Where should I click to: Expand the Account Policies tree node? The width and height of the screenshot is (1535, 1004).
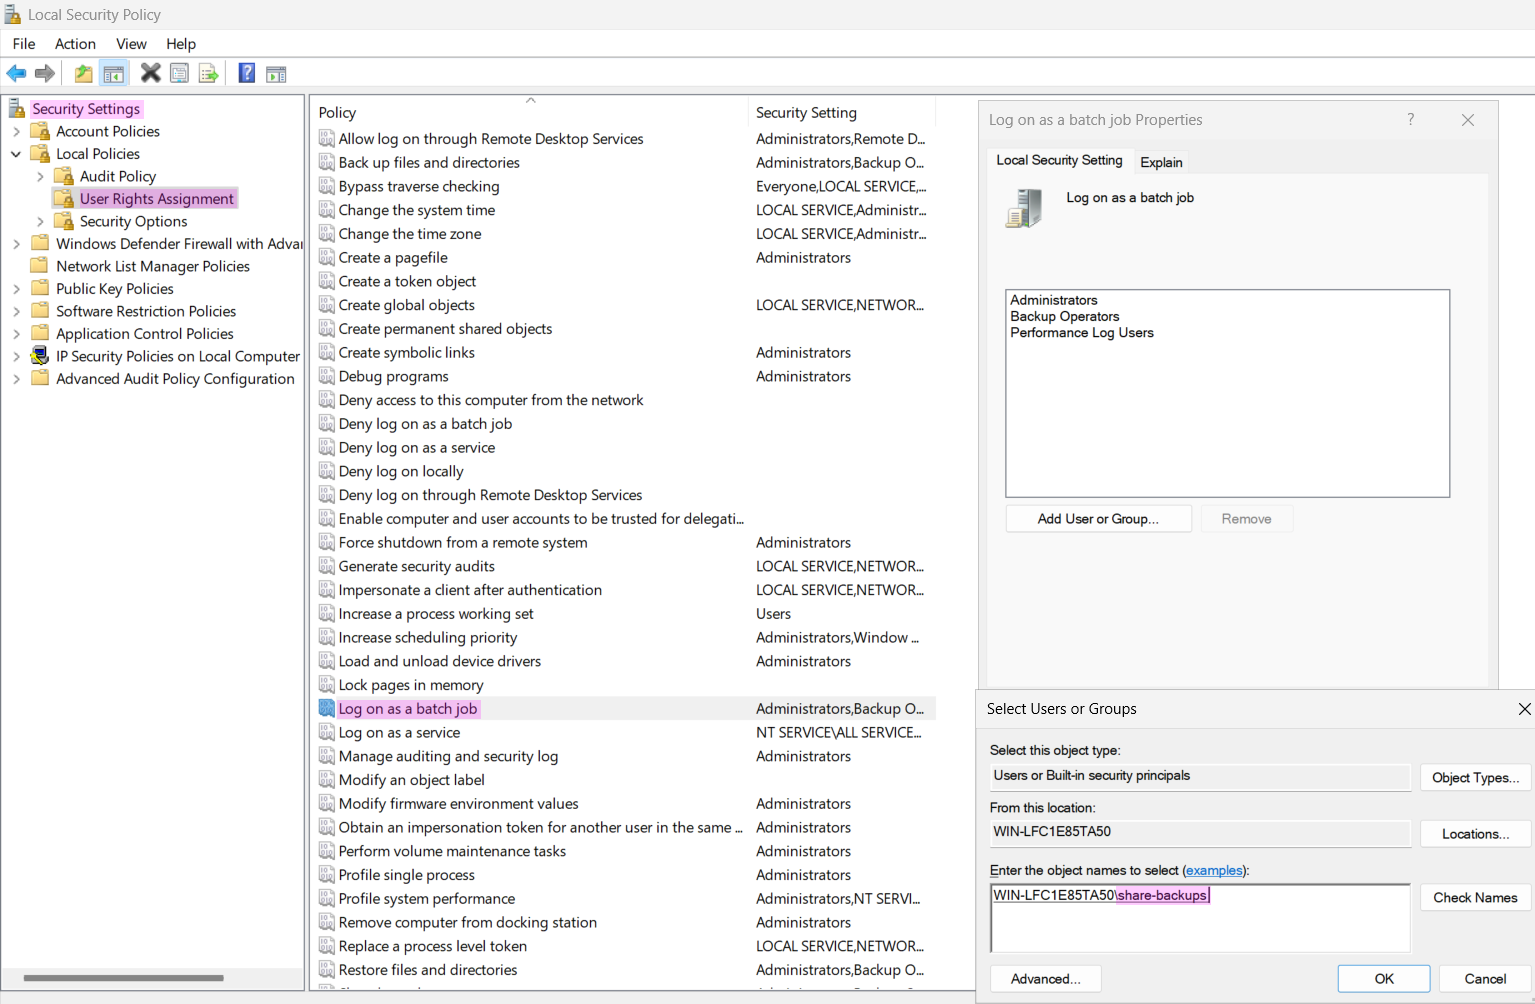point(16,132)
